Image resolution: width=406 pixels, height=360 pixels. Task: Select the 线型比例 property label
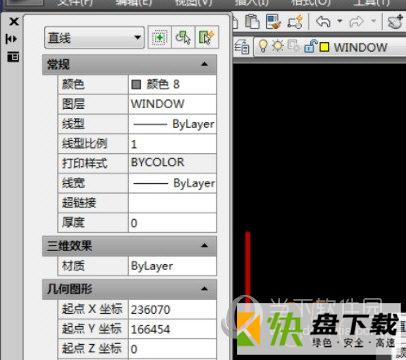[x=84, y=144]
